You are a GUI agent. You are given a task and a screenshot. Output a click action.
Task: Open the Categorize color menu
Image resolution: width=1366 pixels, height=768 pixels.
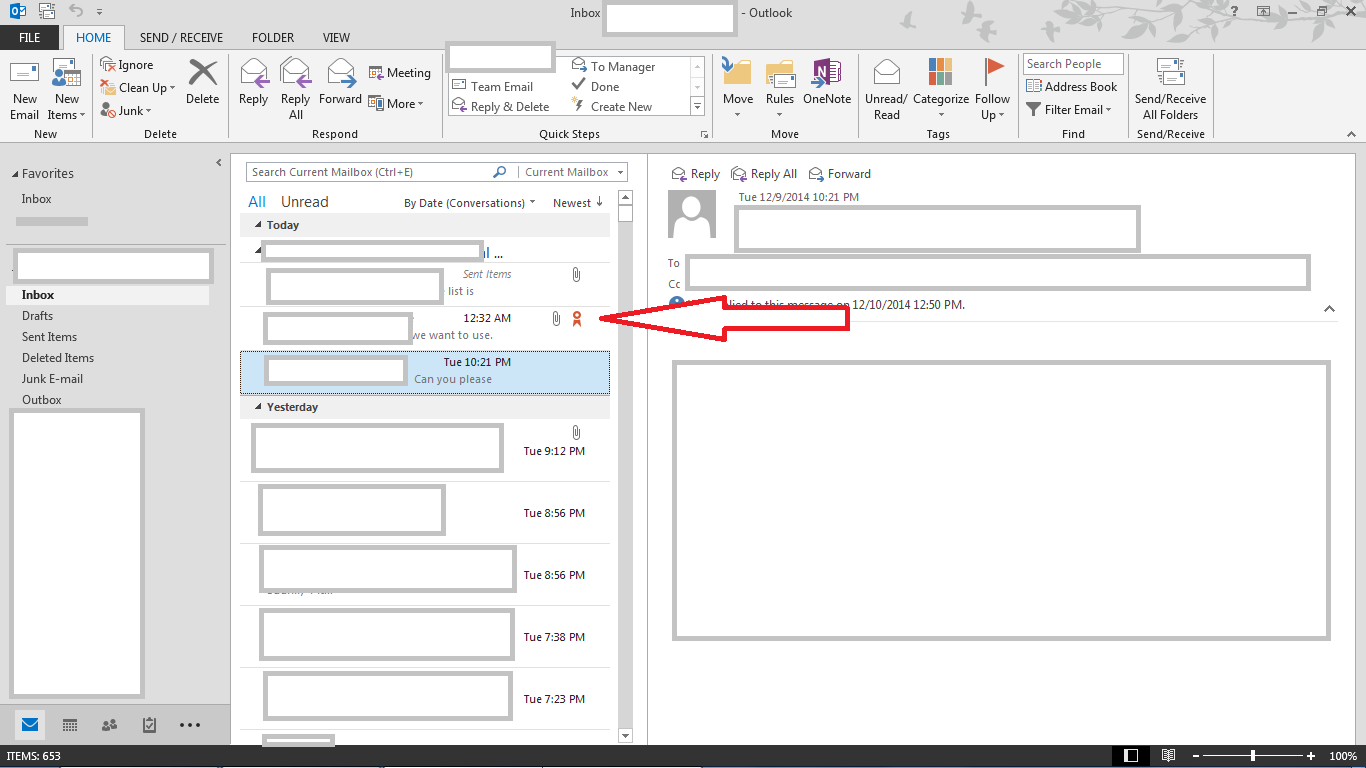coord(941,90)
